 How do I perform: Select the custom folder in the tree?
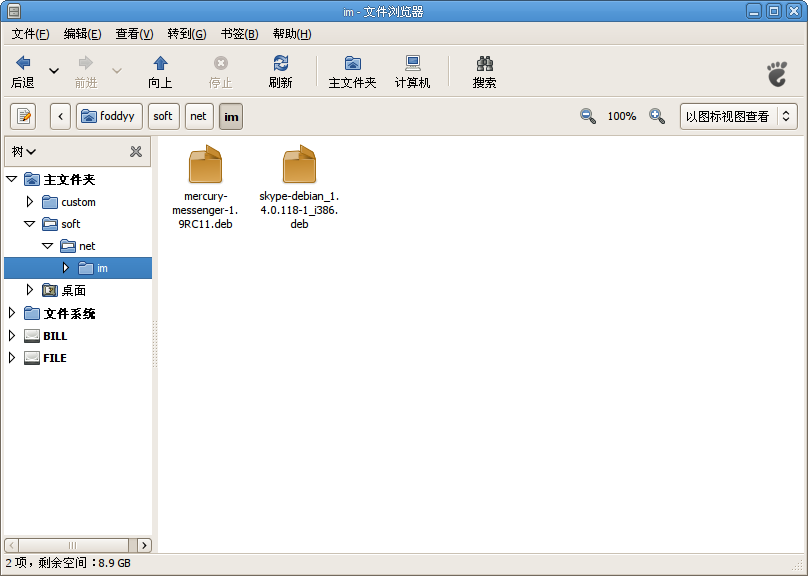(x=69, y=201)
